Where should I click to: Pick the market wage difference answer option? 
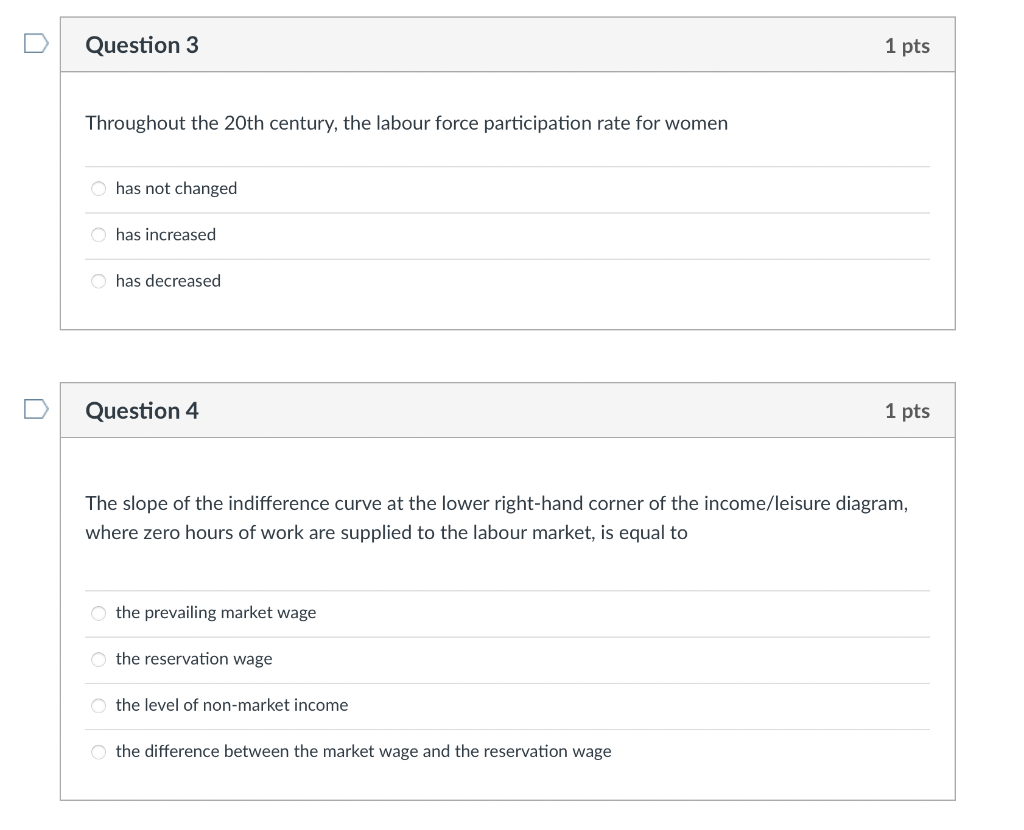(x=98, y=751)
